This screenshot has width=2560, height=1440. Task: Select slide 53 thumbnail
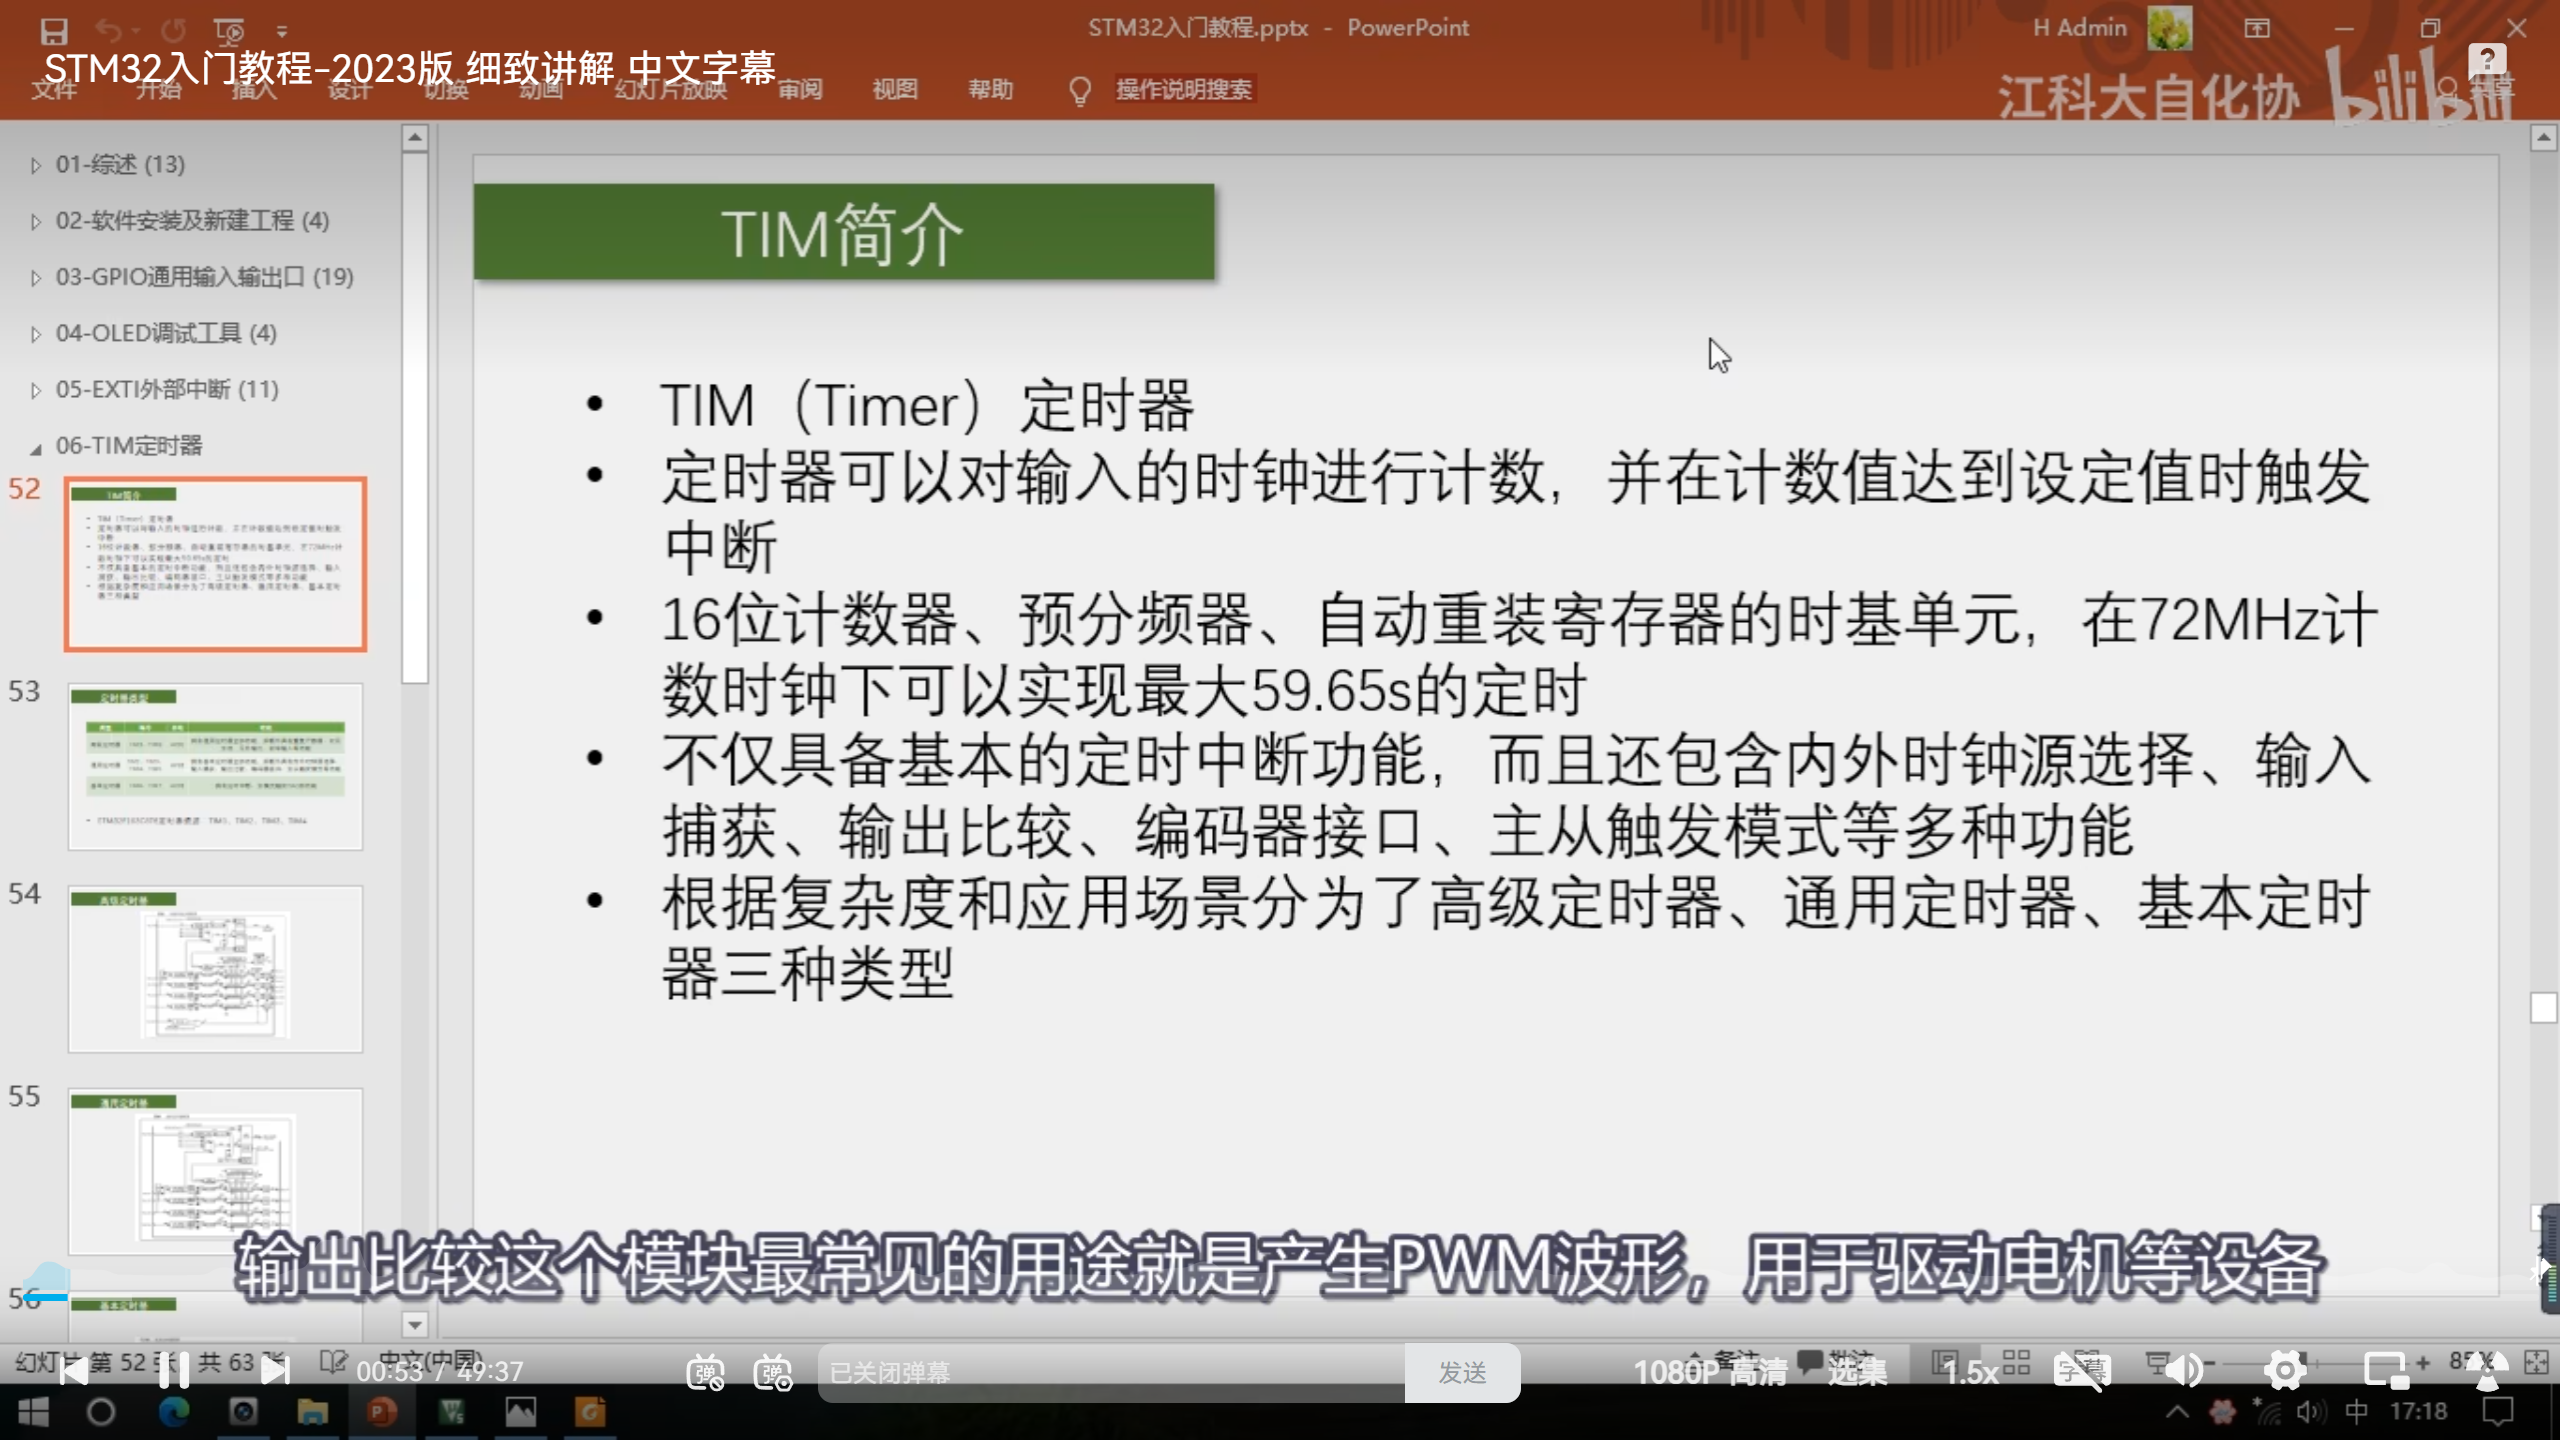pyautogui.click(x=215, y=767)
